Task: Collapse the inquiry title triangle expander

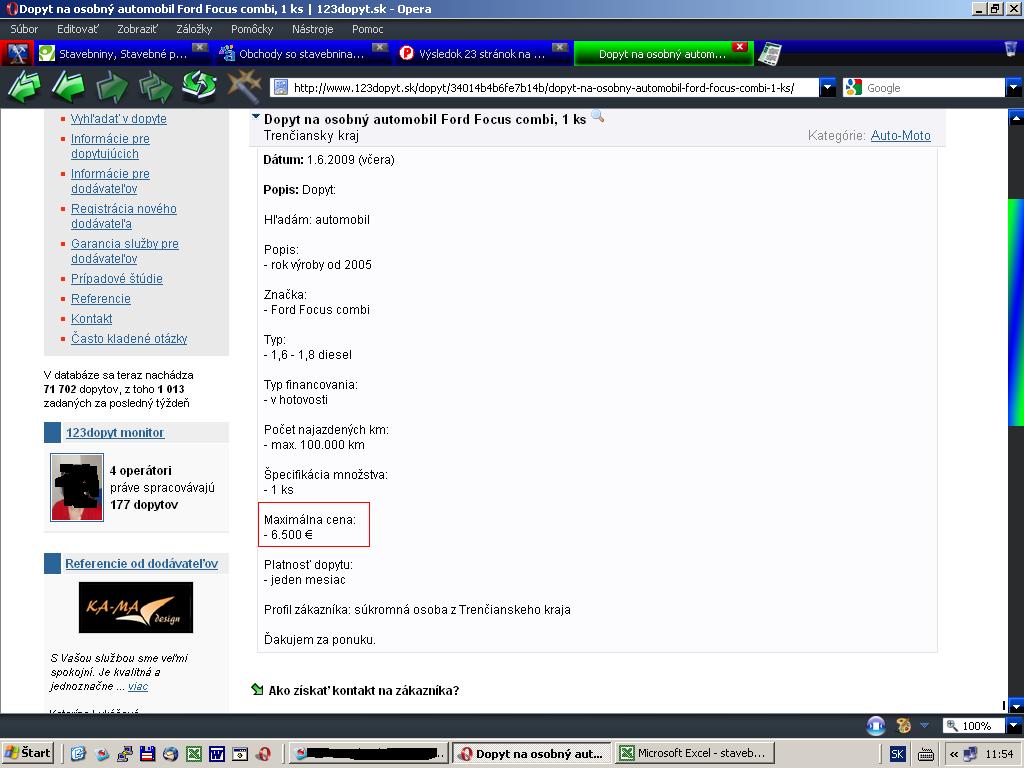Action: [x=256, y=117]
